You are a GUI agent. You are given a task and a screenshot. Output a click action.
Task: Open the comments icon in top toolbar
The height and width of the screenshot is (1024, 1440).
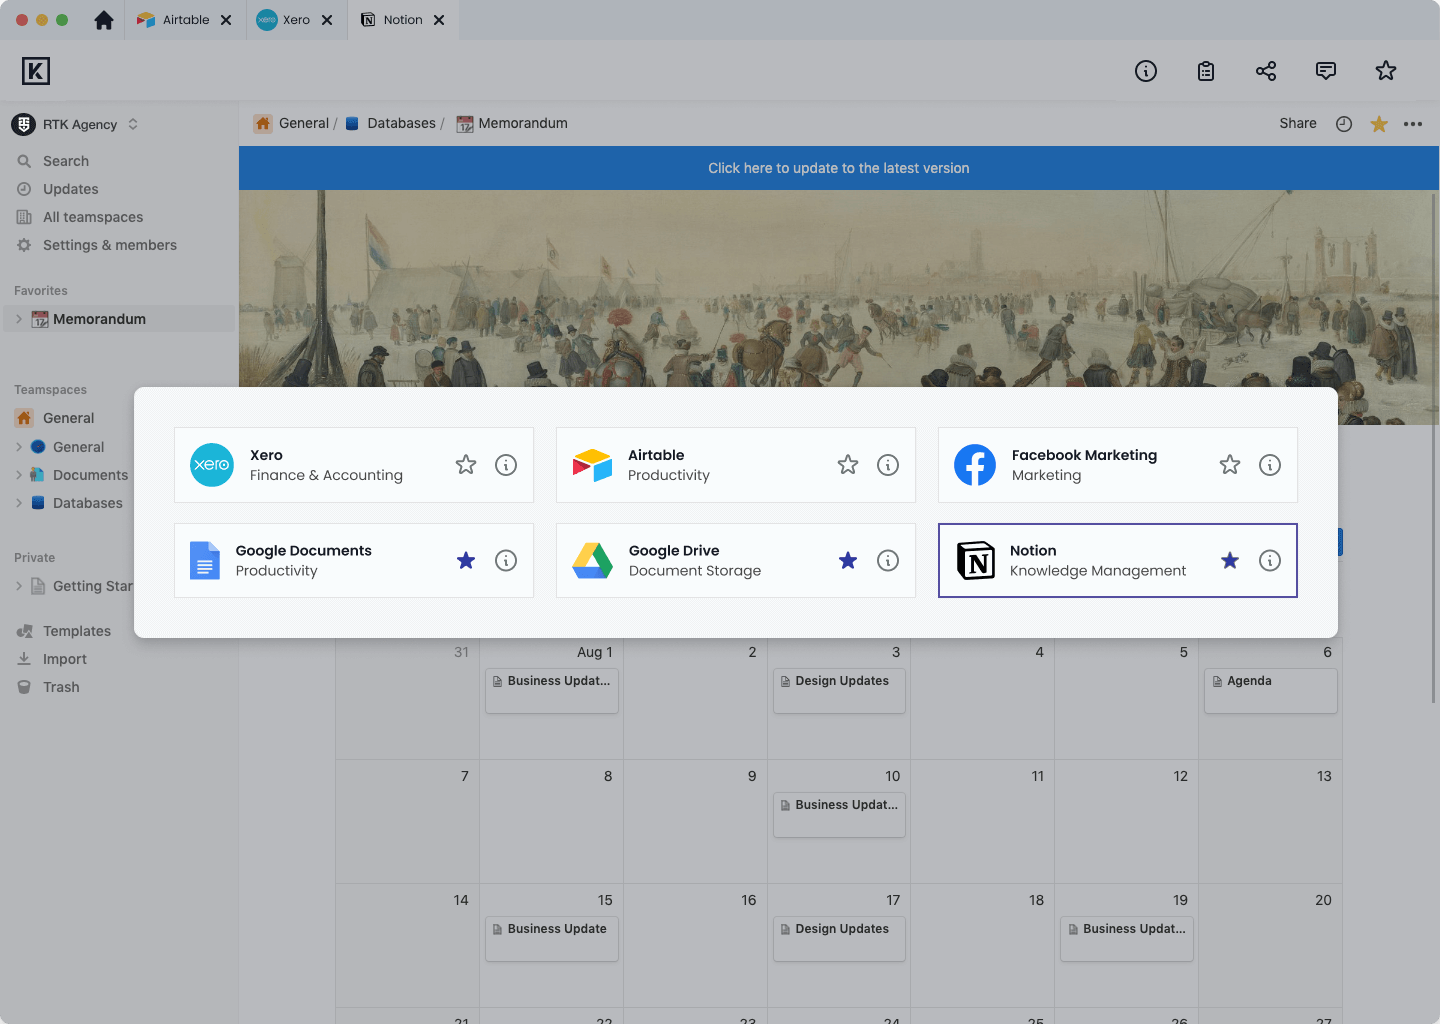[x=1326, y=71]
